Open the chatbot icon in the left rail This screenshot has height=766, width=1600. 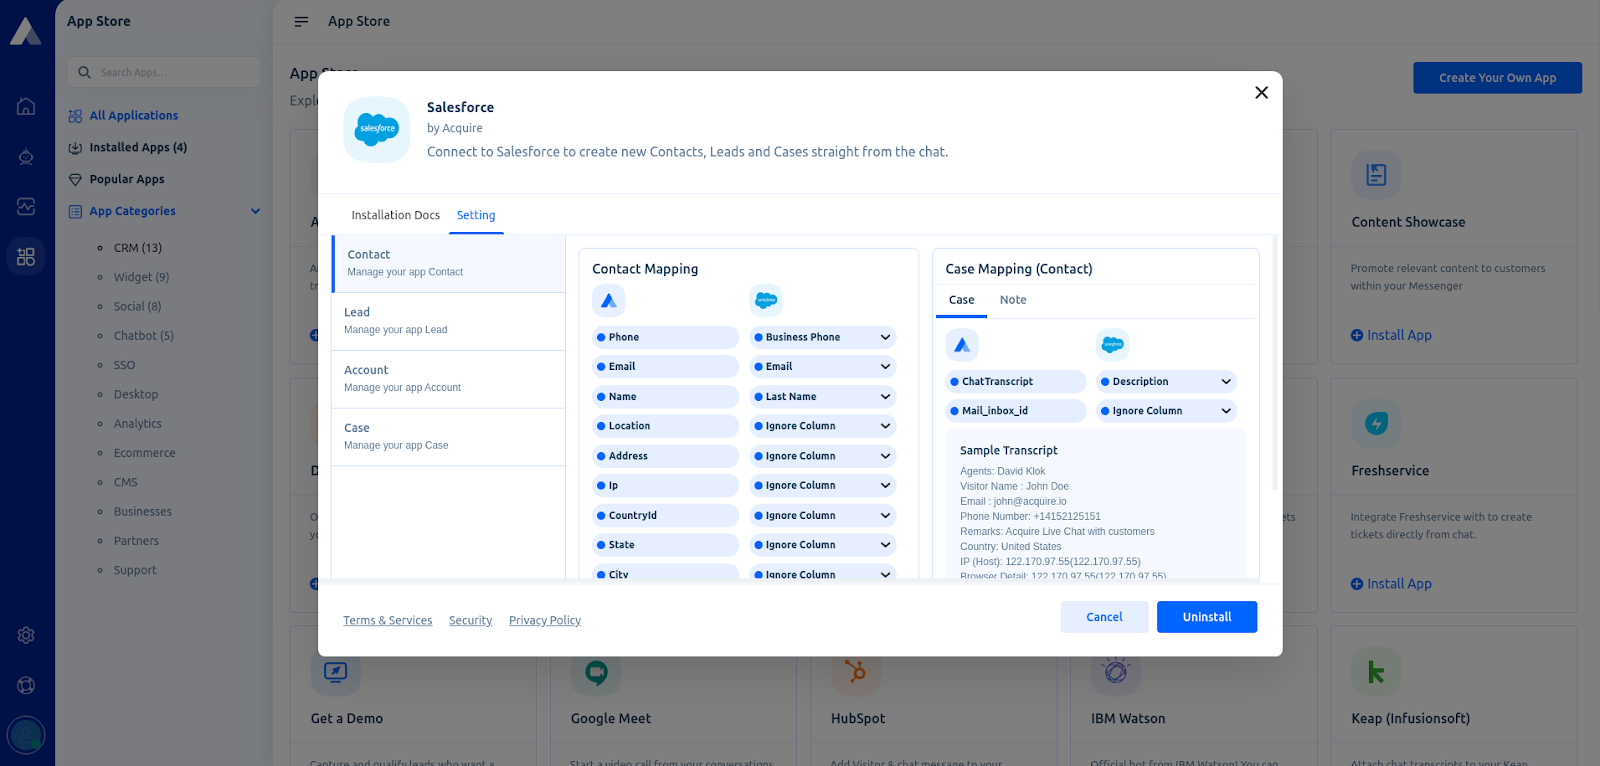(26, 157)
